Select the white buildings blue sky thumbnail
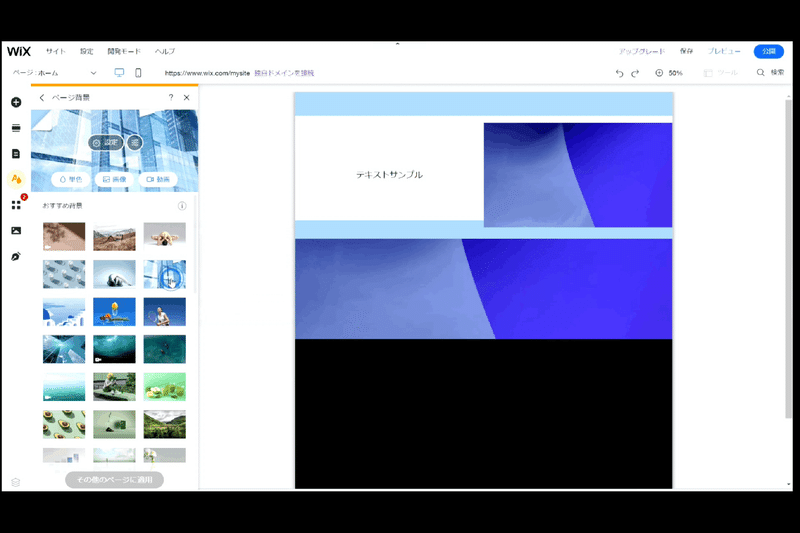This screenshot has height=533, width=800. click(64, 312)
